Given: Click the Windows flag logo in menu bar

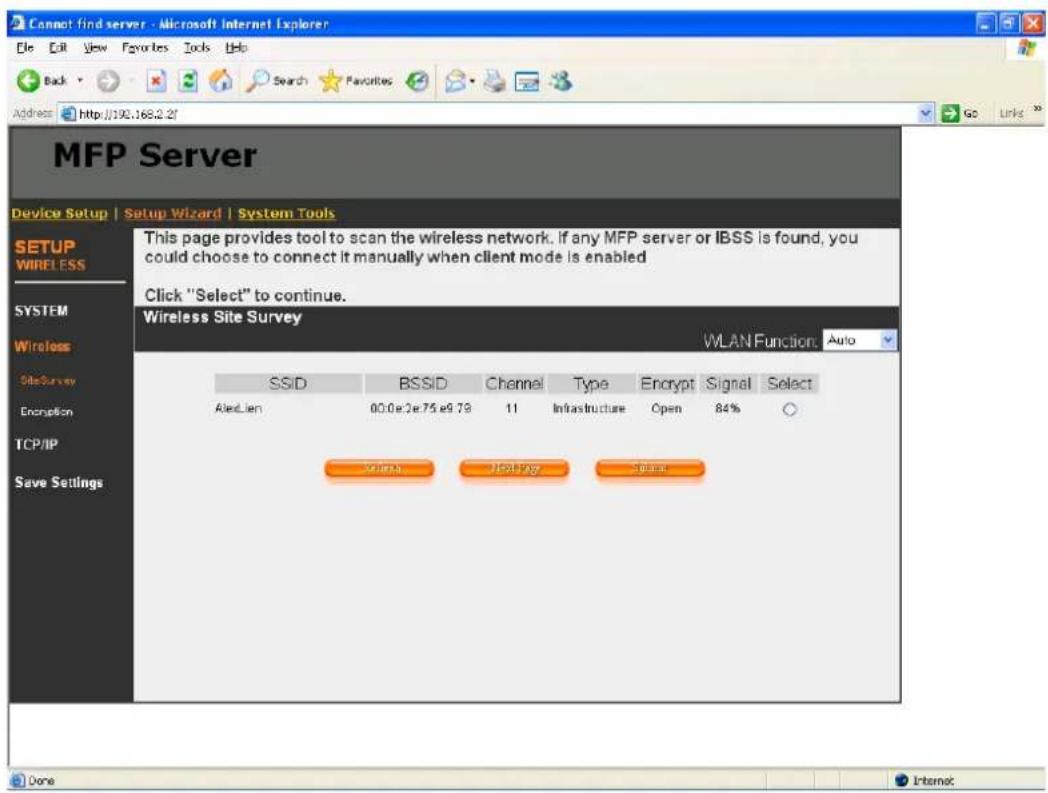Looking at the screenshot, I should point(1027,47).
